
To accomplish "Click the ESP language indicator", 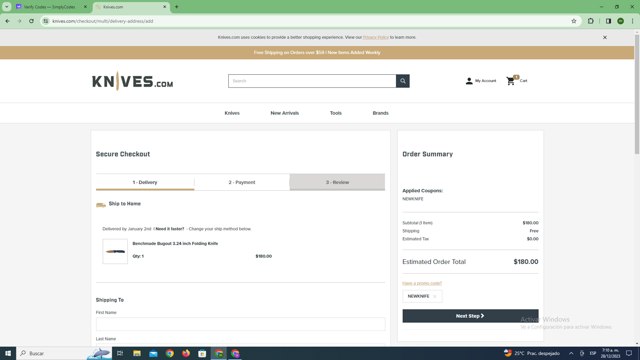I will coord(593,353).
